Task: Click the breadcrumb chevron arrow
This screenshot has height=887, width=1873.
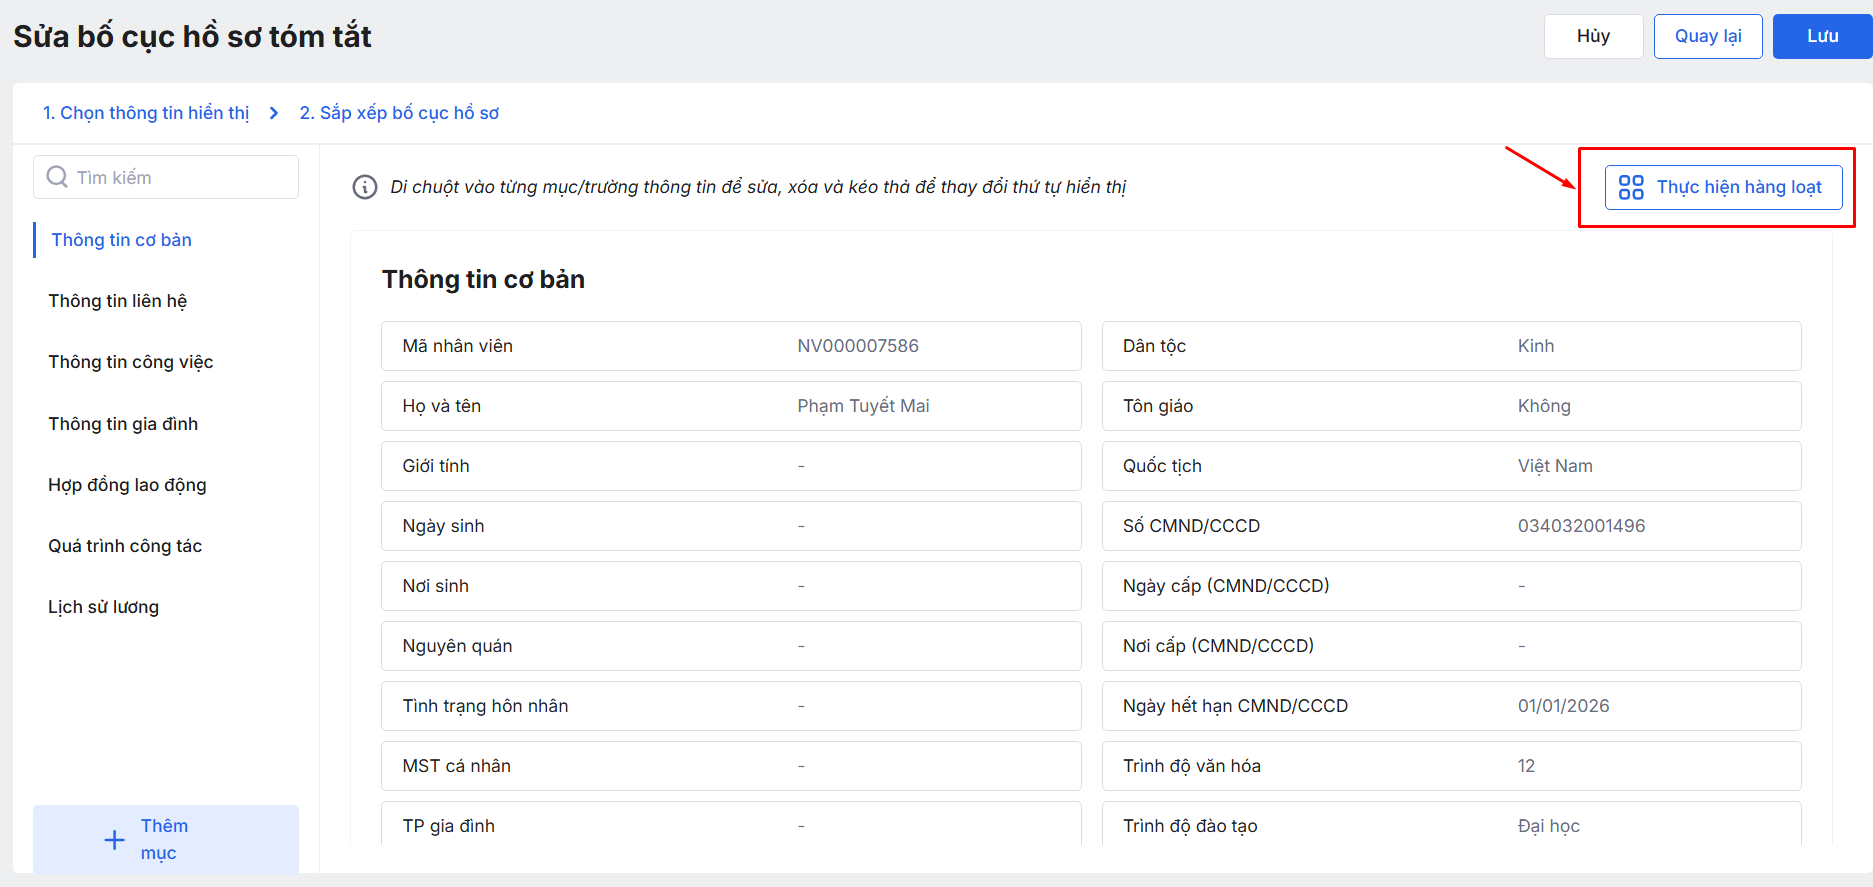Action: 274,113
